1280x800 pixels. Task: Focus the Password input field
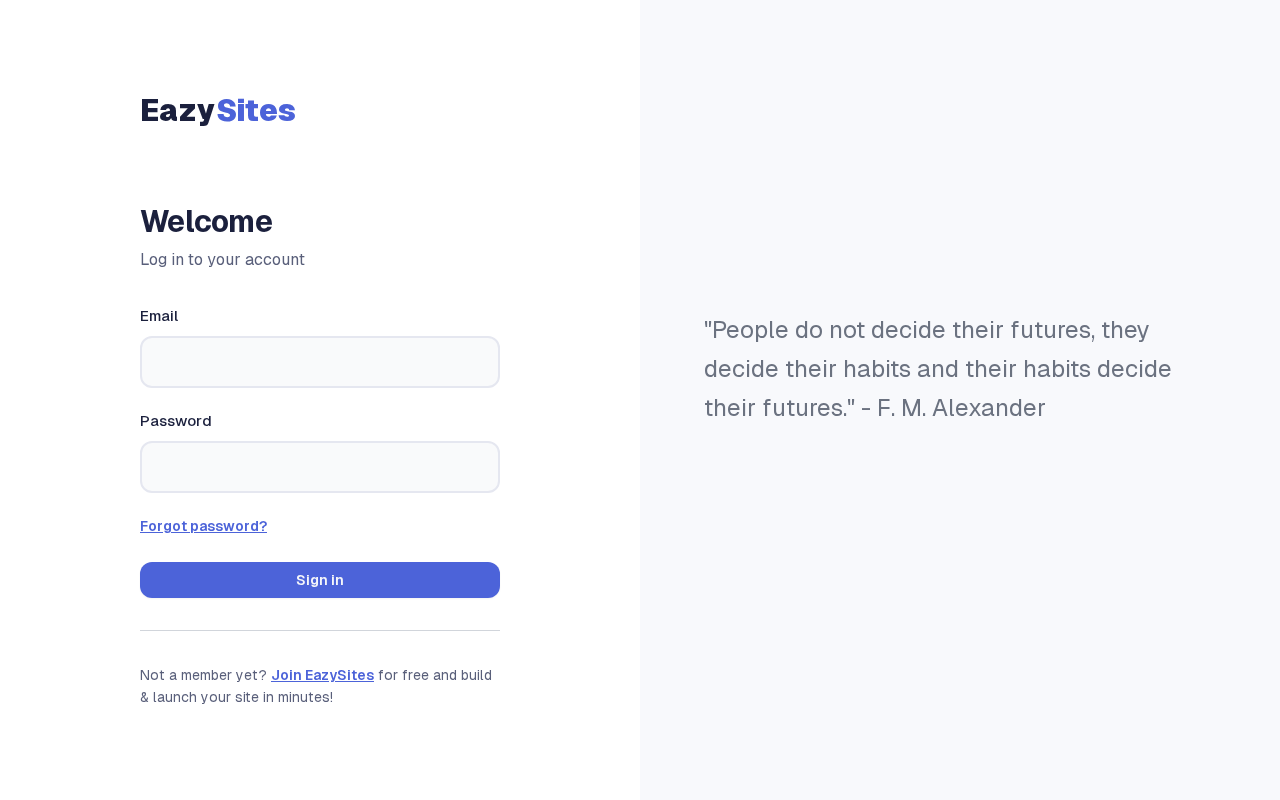(x=320, y=467)
